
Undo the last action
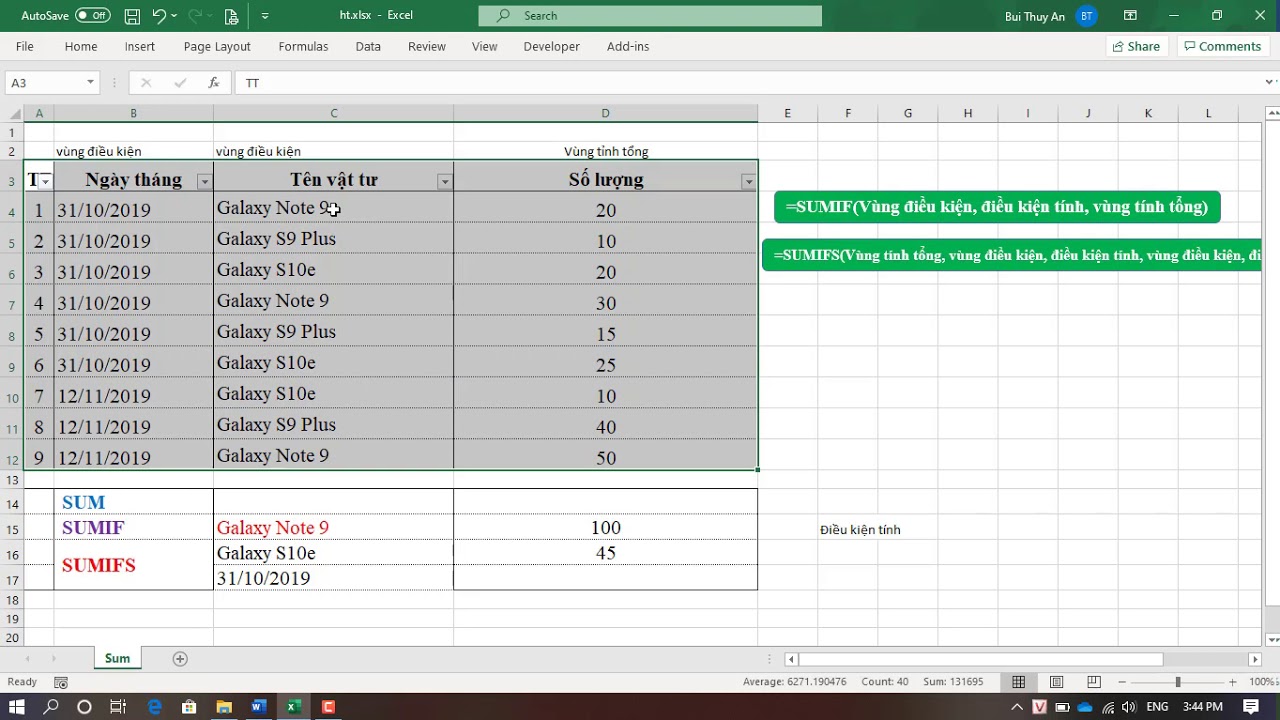[x=159, y=15]
